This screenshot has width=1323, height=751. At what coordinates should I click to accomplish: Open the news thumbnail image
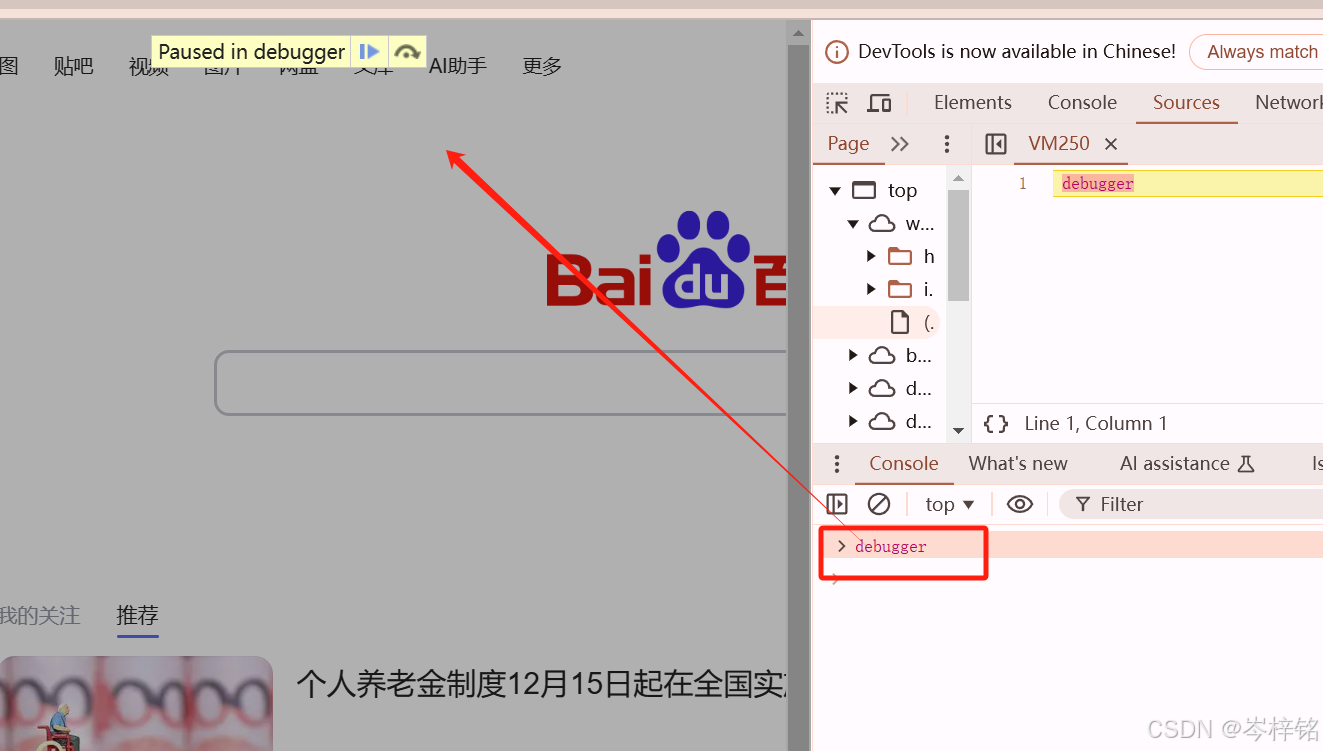click(136, 703)
